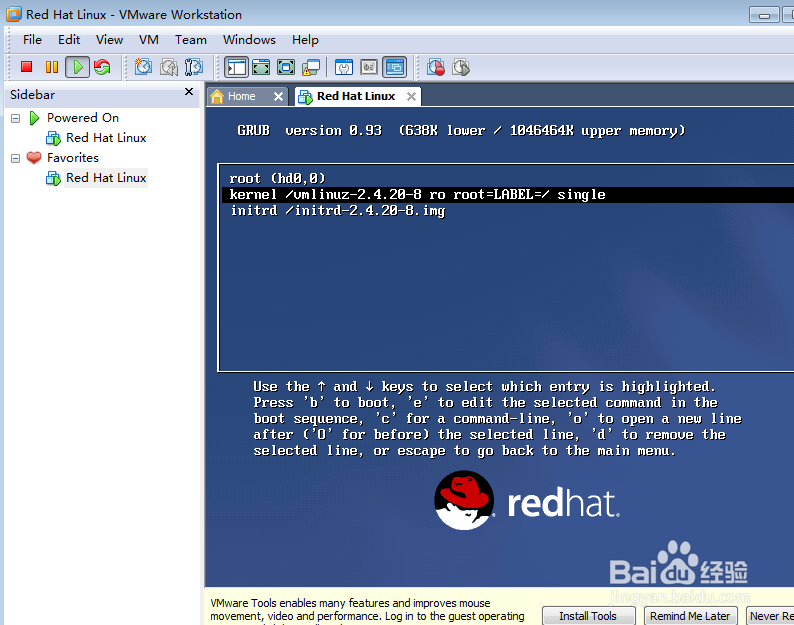Reset the virtual machine from toolbar
This screenshot has height=625, width=794.
[x=102, y=67]
